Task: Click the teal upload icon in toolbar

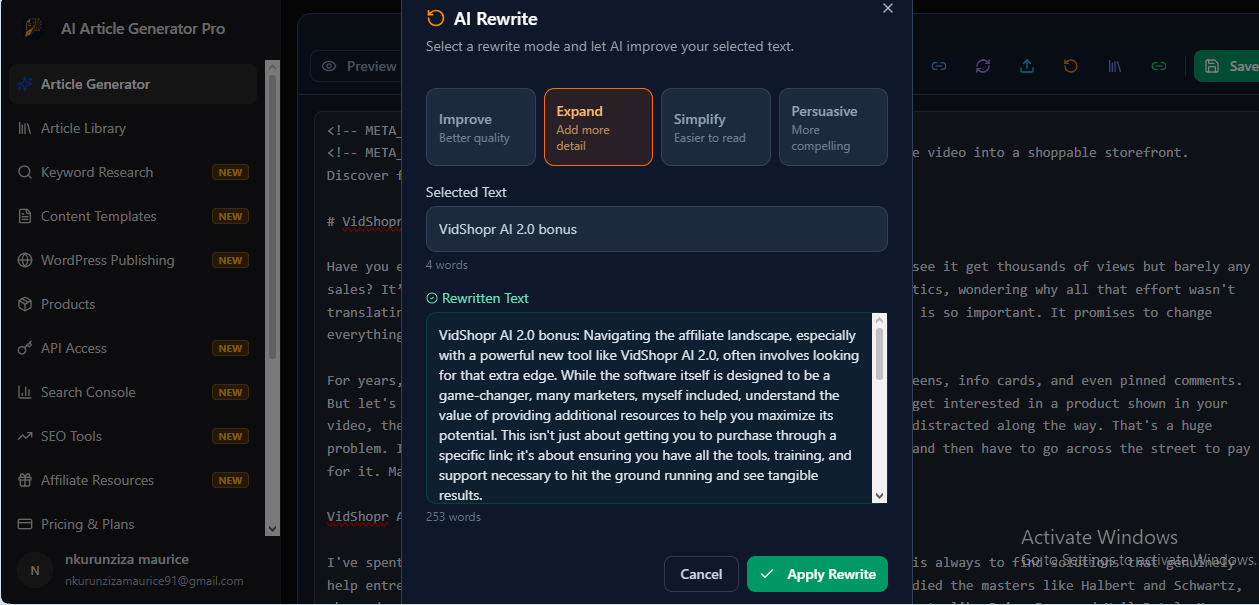Action: pos(1027,66)
